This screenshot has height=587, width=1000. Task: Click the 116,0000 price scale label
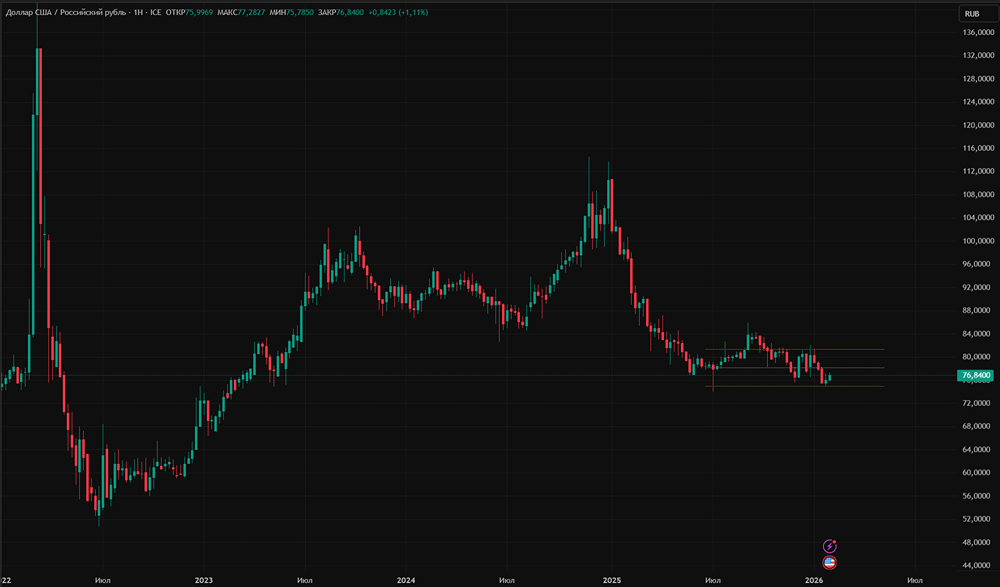point(978,148)
